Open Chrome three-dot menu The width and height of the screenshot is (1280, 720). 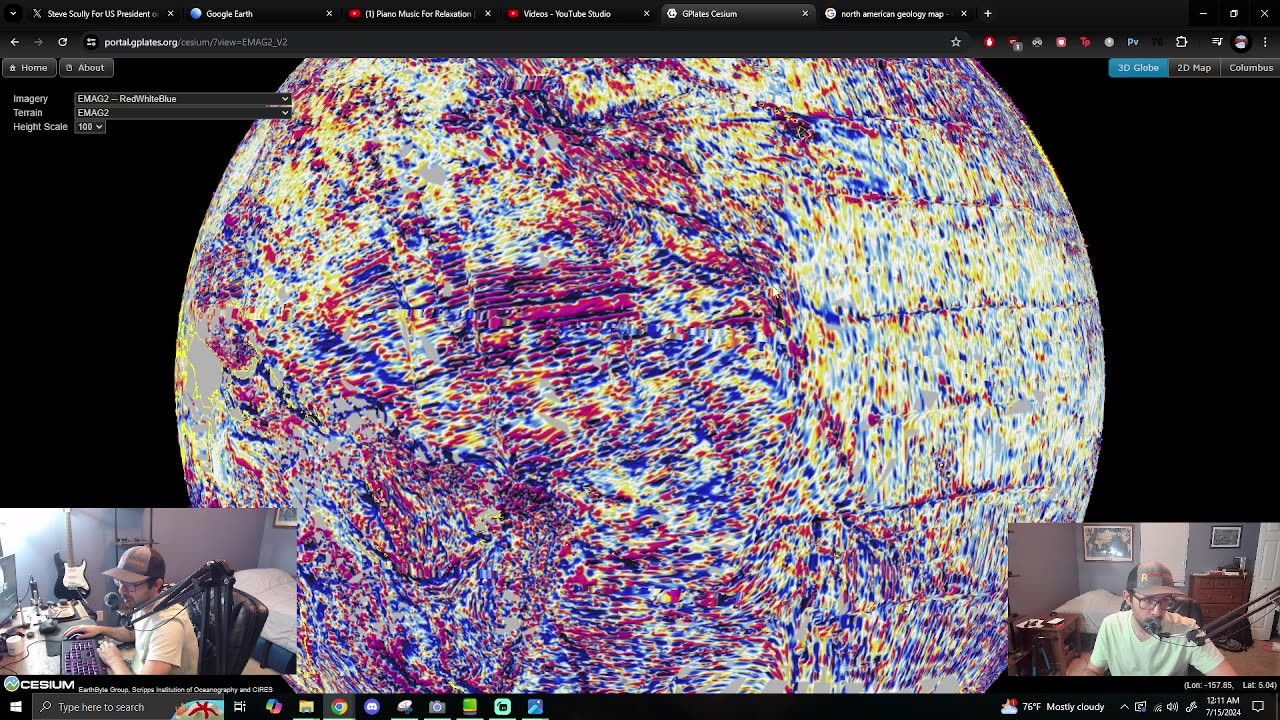[1265, 42]
